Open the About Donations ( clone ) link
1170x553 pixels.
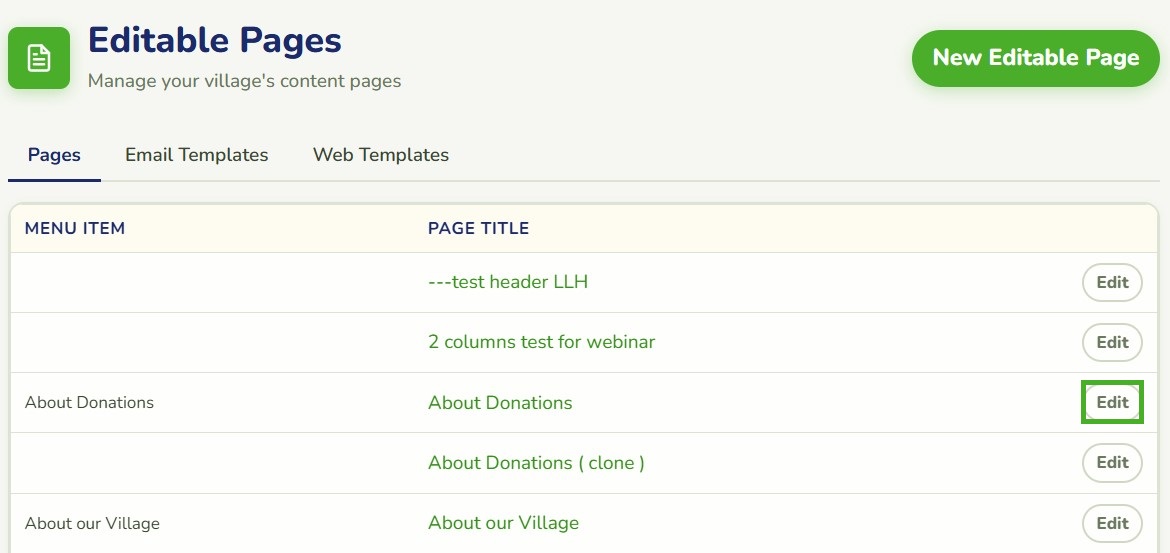[536, 463]
